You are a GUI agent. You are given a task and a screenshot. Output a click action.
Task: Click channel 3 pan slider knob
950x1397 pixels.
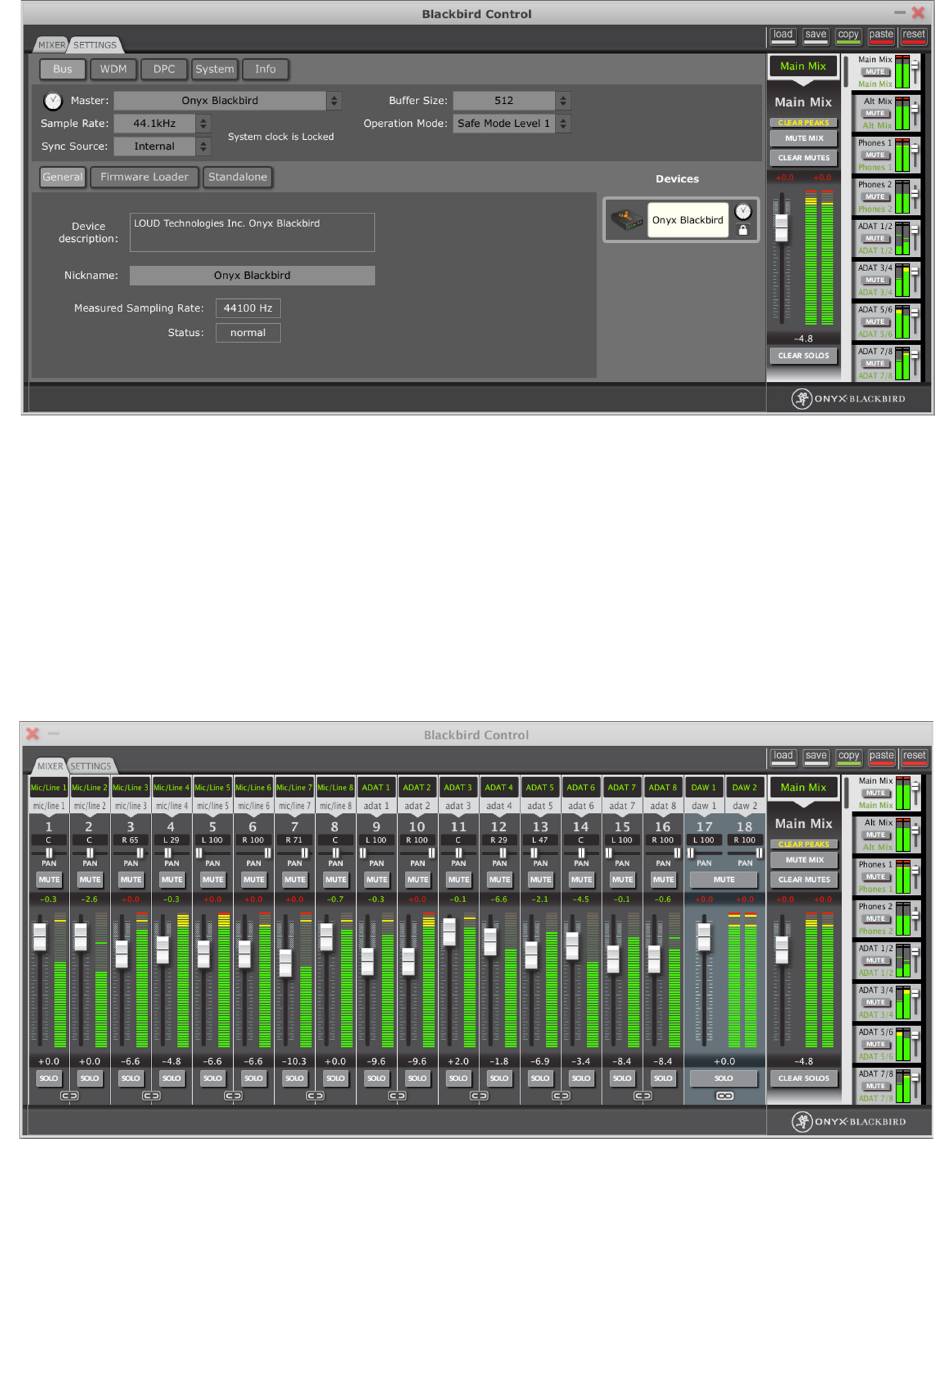pos(139,853)
